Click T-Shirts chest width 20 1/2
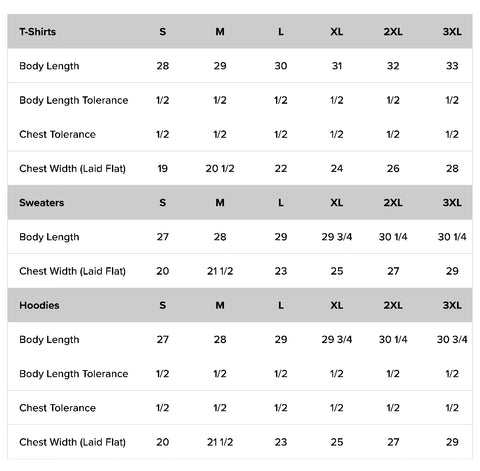The width and height of the screenshot is (480, 471). pyautogui.click(x=220, y=168)
